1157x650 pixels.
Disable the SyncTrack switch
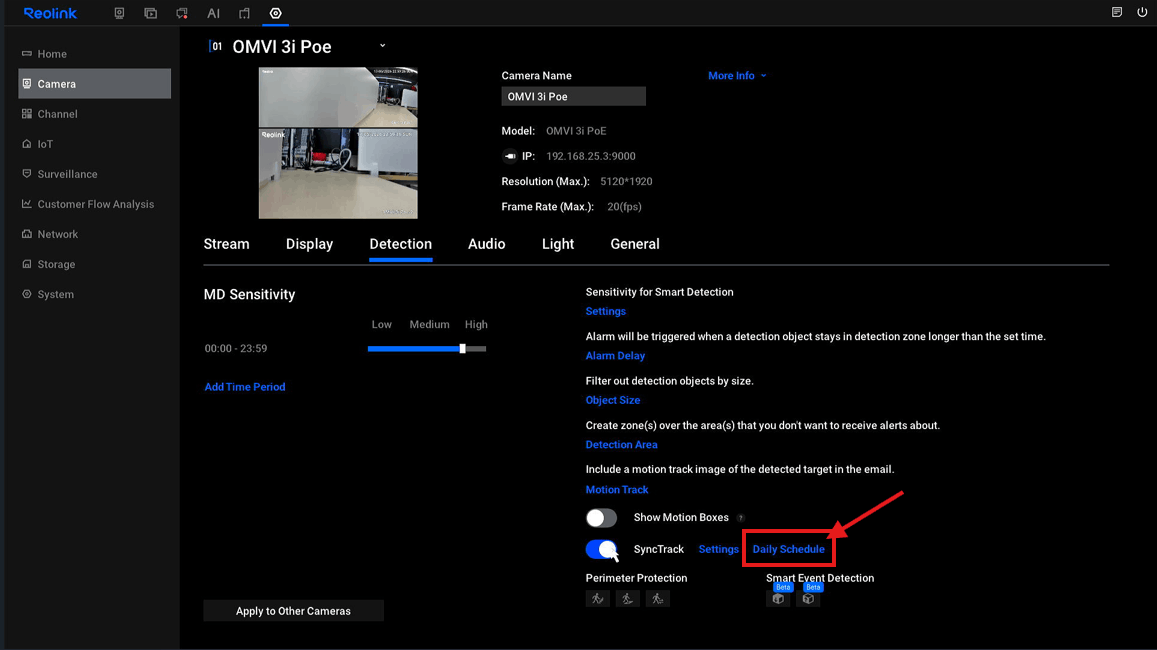click(601, 550)
